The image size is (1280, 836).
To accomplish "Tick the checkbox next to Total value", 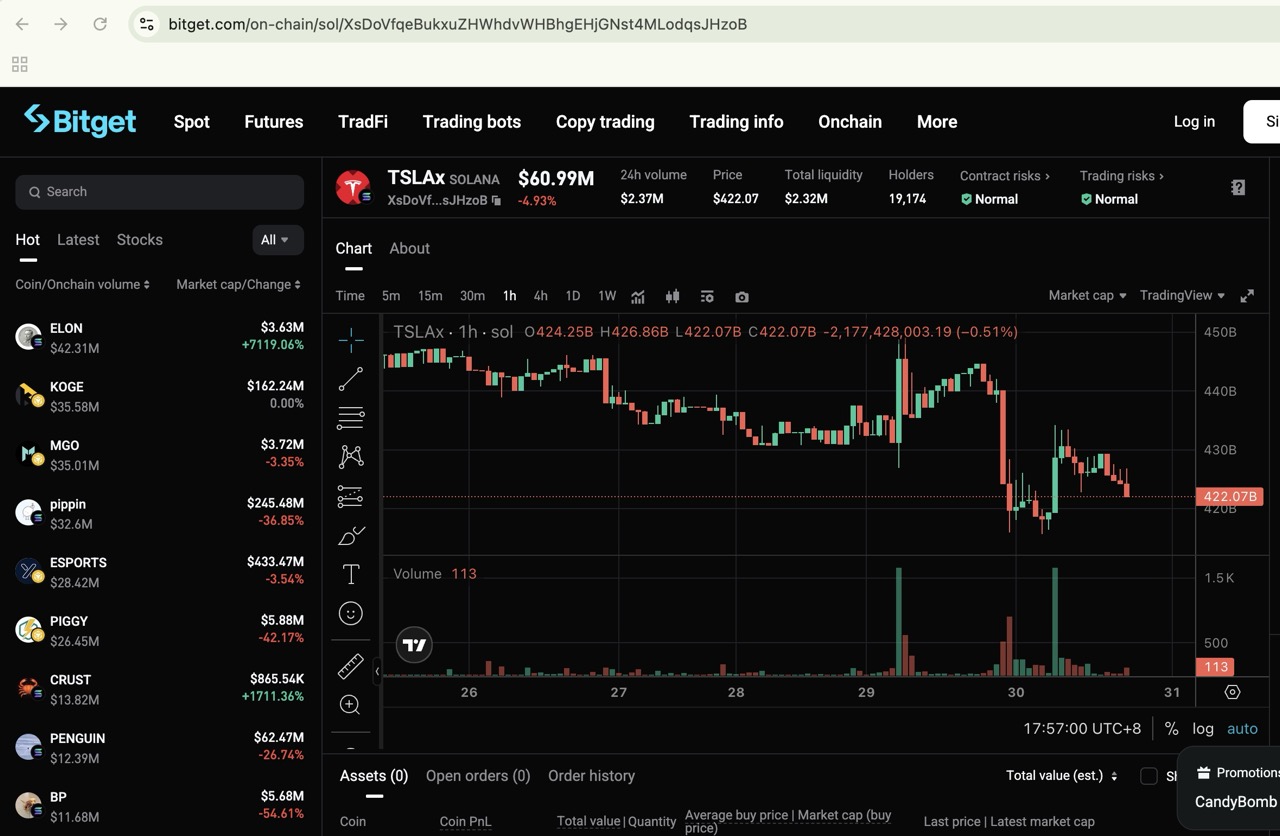I will pos(1148,776).
